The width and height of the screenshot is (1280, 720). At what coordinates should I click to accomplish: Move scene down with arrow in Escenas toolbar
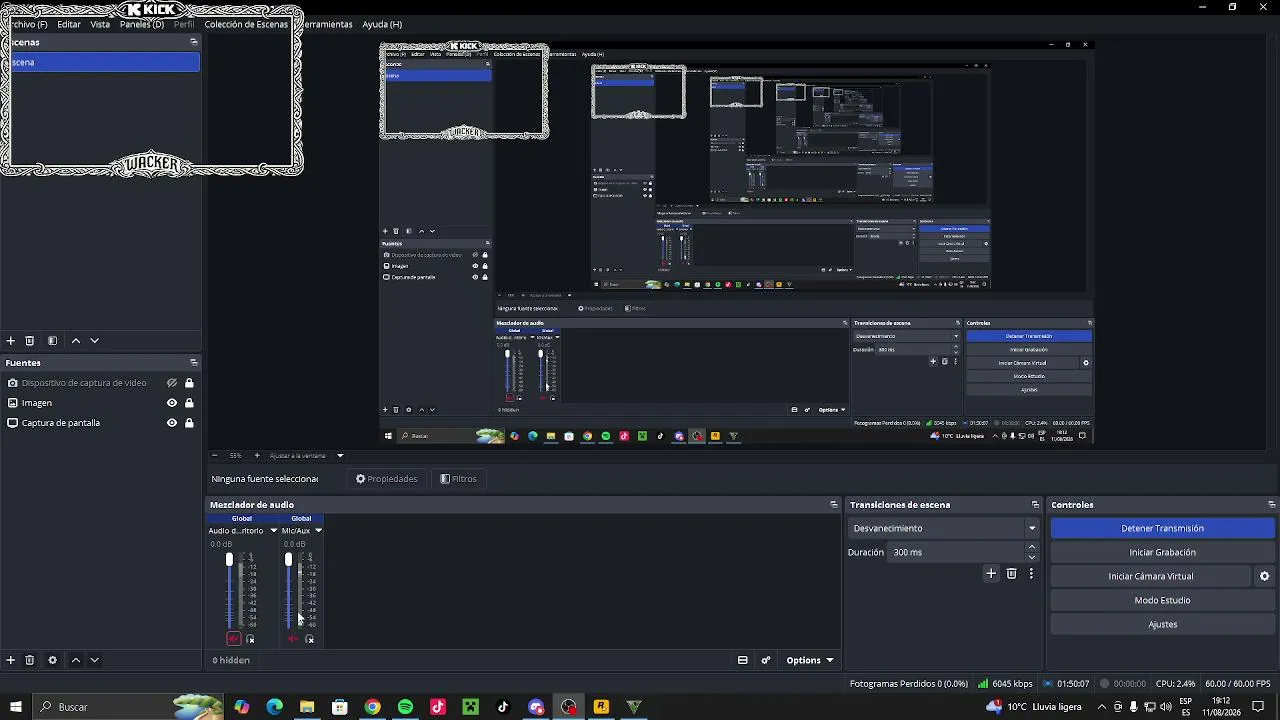[95, 341]
